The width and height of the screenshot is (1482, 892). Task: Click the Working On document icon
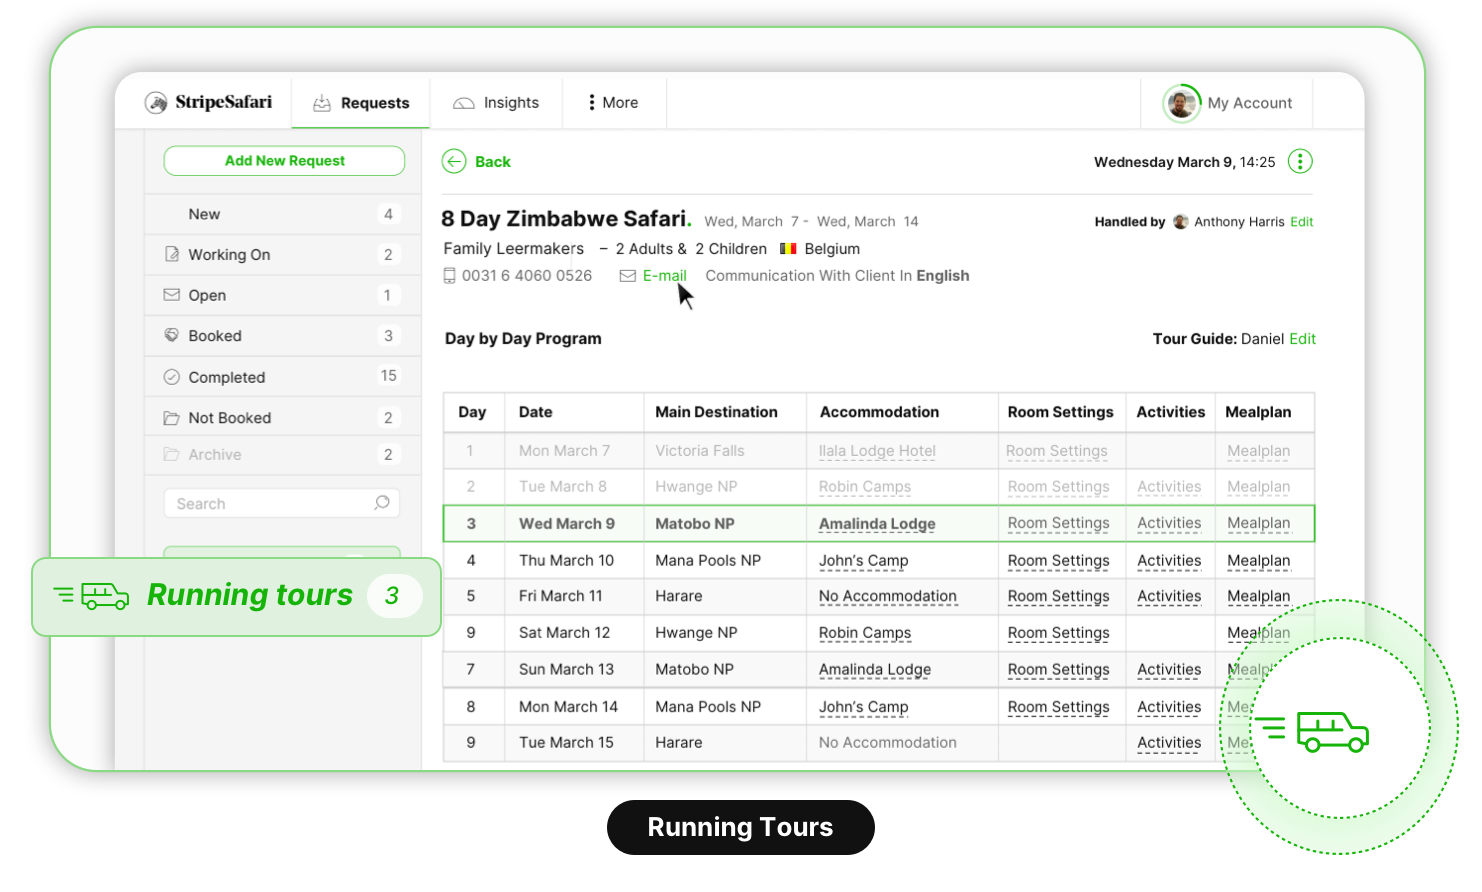(172, 254)
